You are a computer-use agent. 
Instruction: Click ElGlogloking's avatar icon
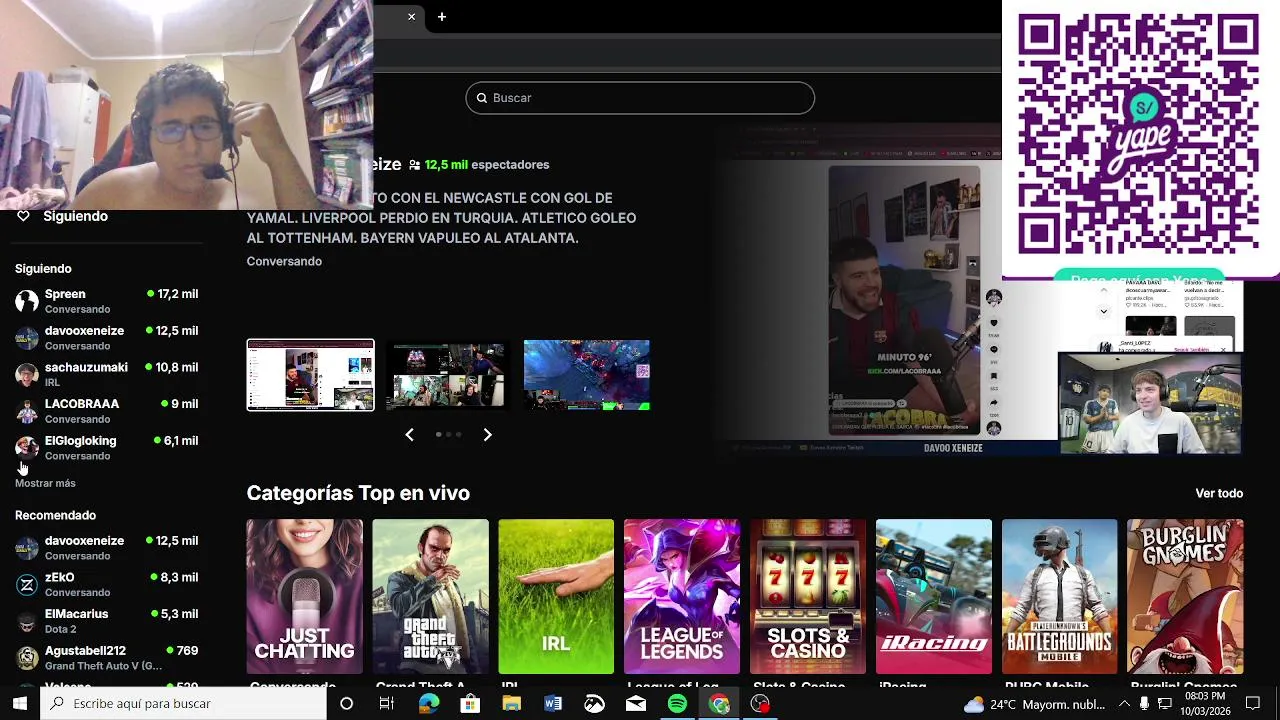tap(27, 448)
